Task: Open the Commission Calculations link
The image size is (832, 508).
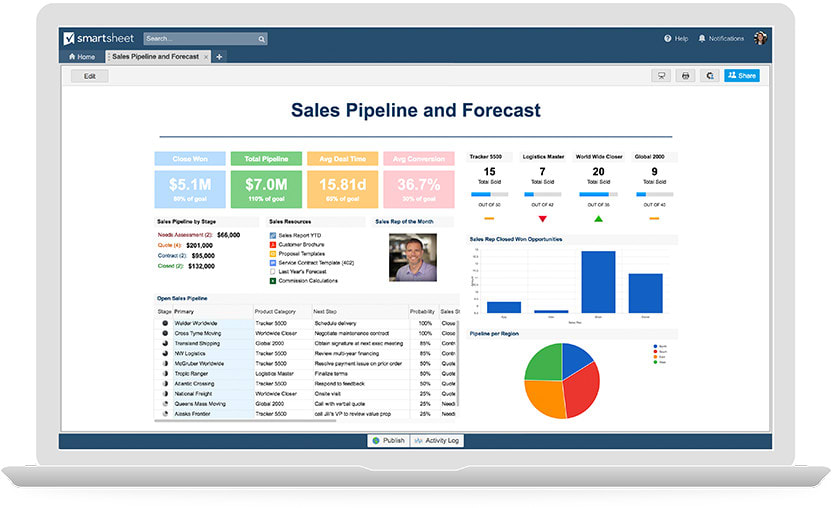Action: tap(308, 280)
